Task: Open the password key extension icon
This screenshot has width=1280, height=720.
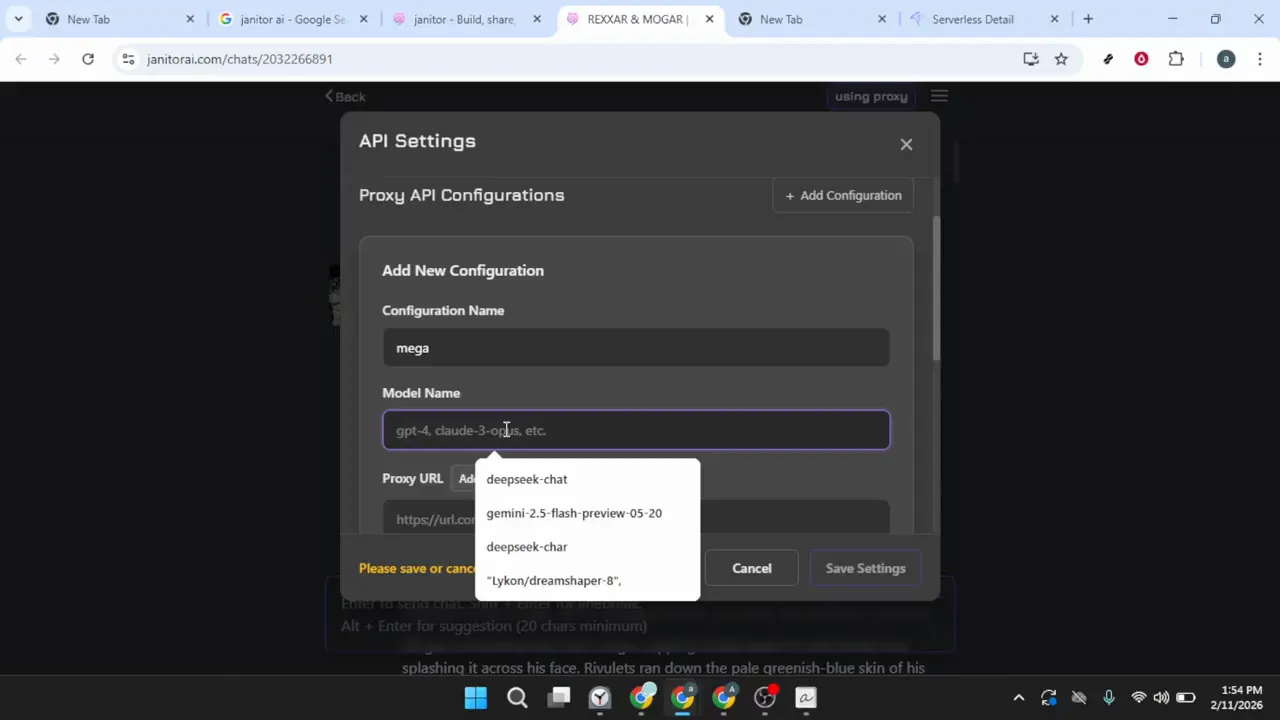Action: (1108, 59)
